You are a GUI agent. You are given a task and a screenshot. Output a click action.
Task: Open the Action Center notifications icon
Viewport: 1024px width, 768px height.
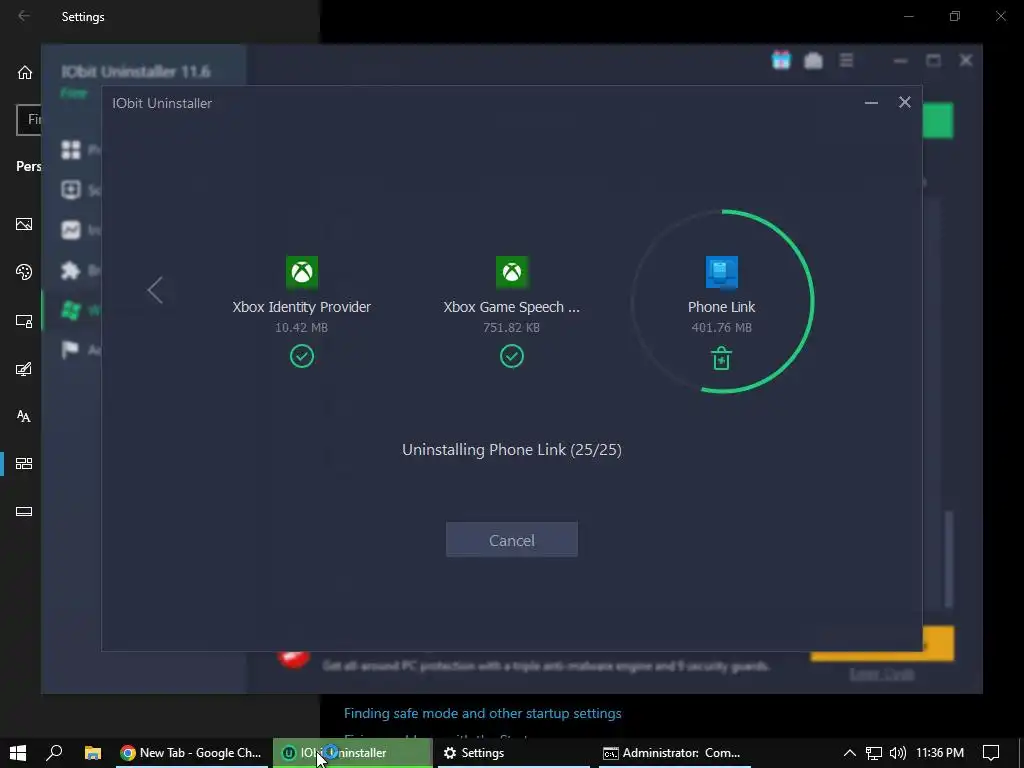point(991,753)
